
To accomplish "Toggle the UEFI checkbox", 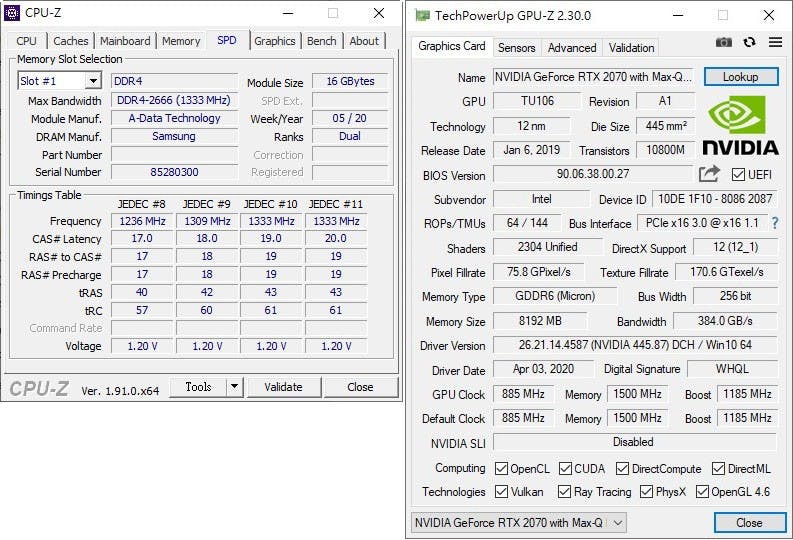I will 738,175.
